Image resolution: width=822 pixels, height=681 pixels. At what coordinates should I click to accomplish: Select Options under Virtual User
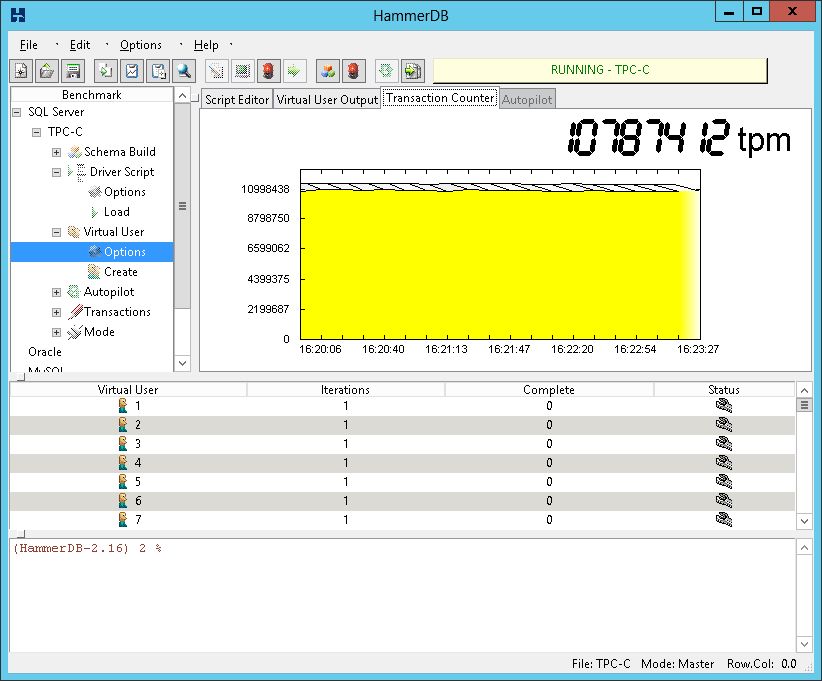[125, 252]
